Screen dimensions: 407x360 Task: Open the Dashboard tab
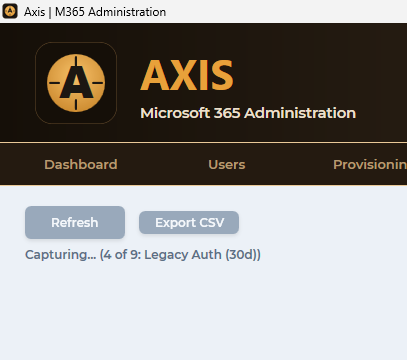click(x=81, y=165)
